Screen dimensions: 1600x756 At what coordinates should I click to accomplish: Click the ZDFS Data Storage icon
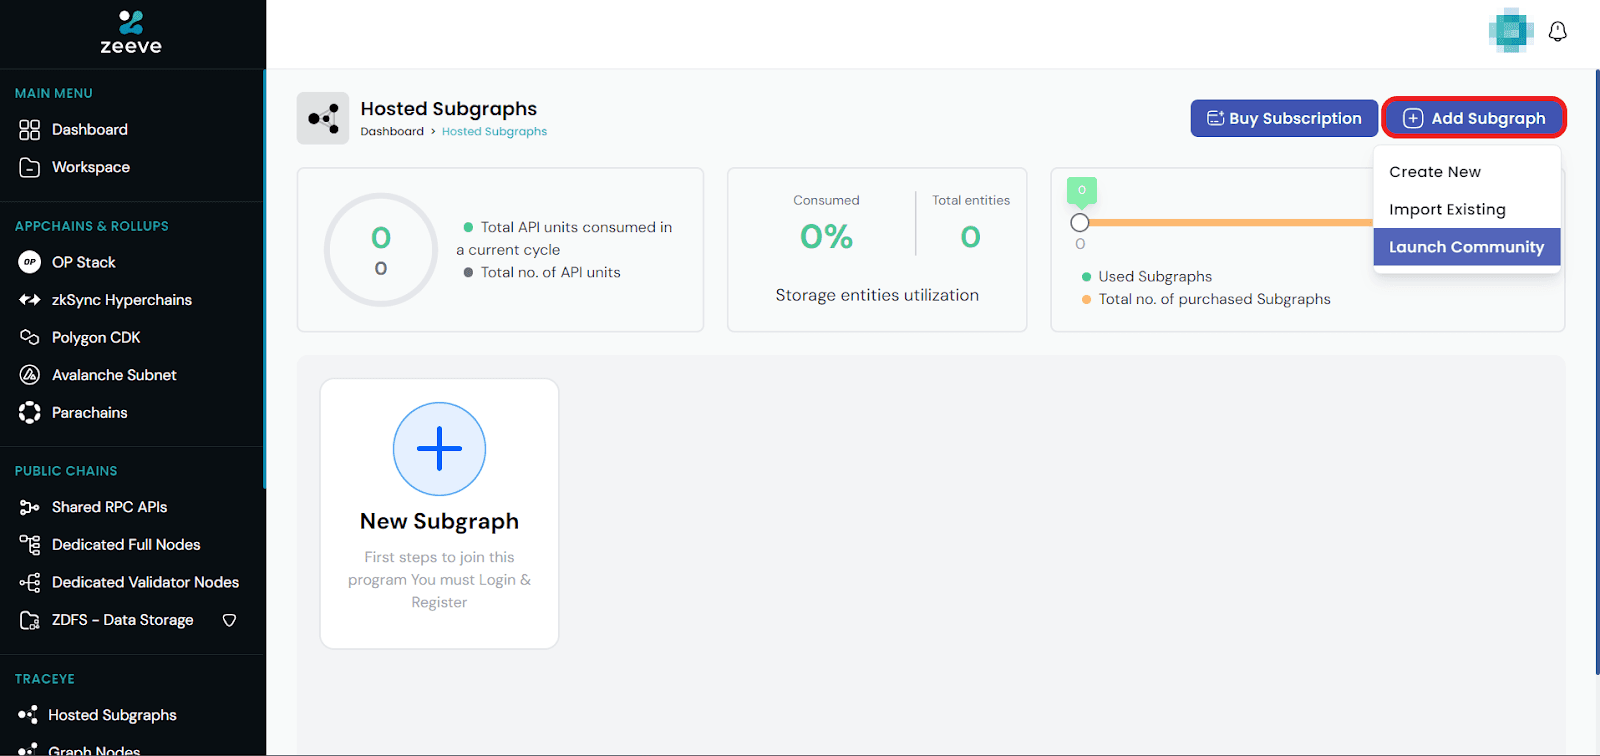pyautogui.click(x=30, y=620)
